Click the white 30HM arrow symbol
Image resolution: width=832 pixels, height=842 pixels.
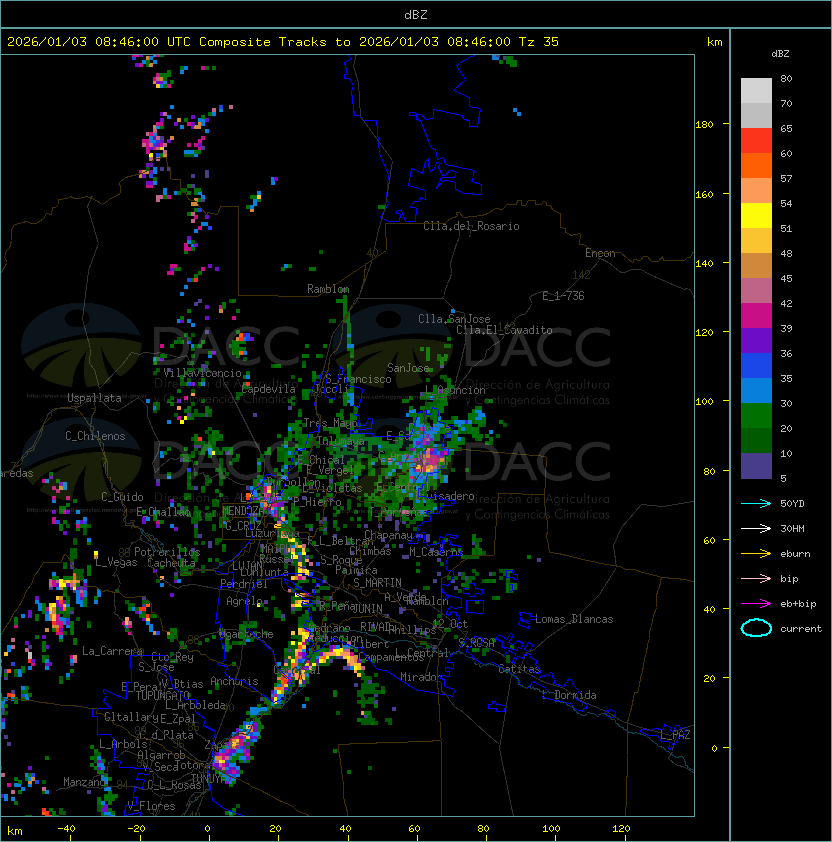[756, 528]
